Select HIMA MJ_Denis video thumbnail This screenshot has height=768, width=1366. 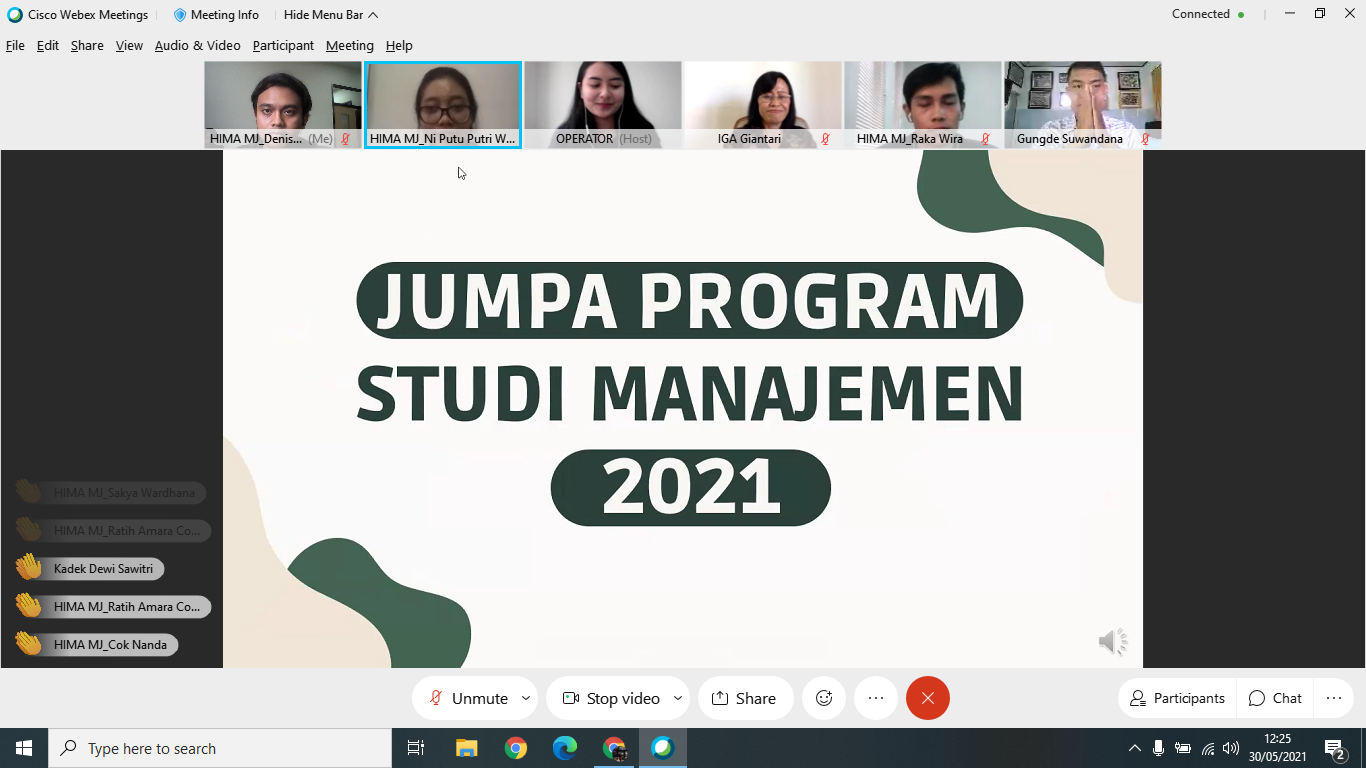pyautogui.click(x=283, y=105)
